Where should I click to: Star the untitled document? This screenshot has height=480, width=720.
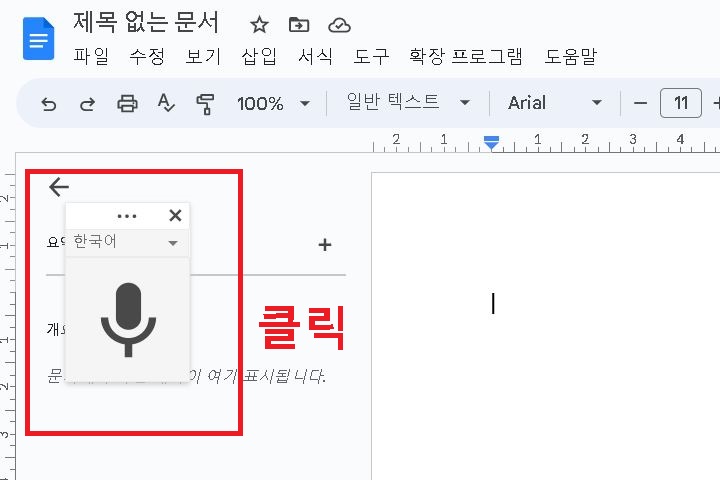coord(259,25)
